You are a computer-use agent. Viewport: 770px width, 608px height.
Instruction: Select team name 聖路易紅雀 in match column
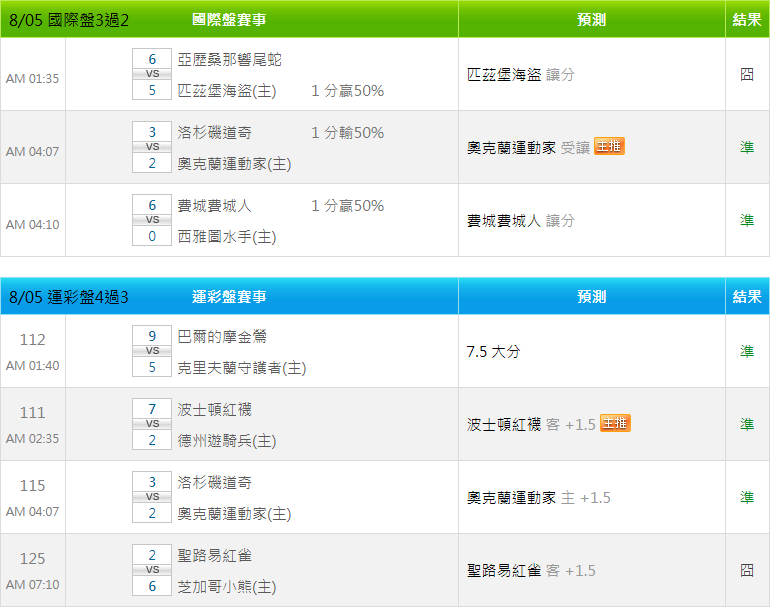(x=214, y=556)
